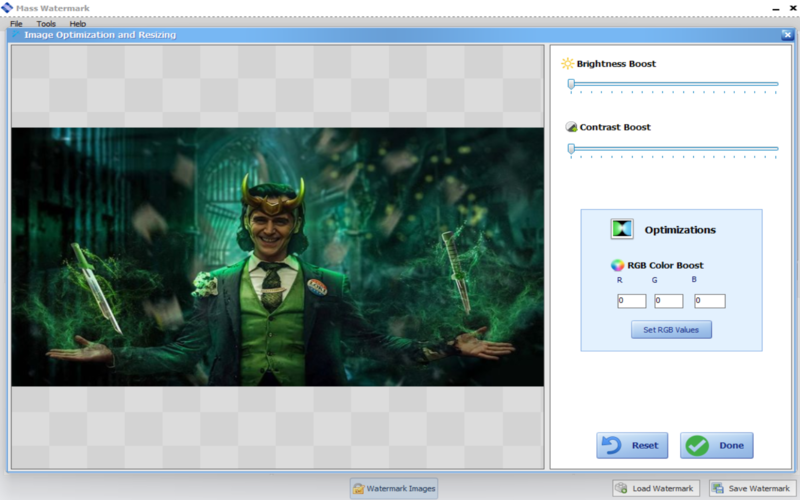
Task: Click the Image Optimization dialog title icon
Action: (16, 35)
